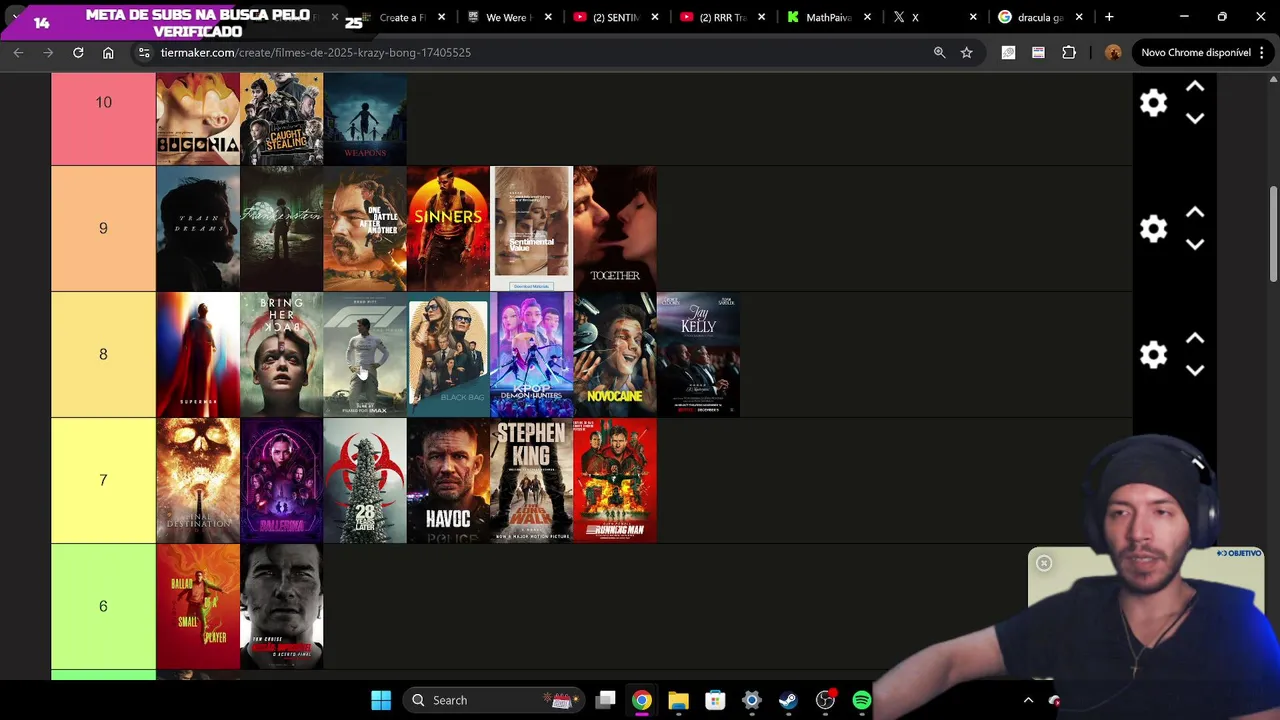Open settings gear for tier 8
Image resolution: width=1280 pixels, height=720 pixels.
(1153, 355)
